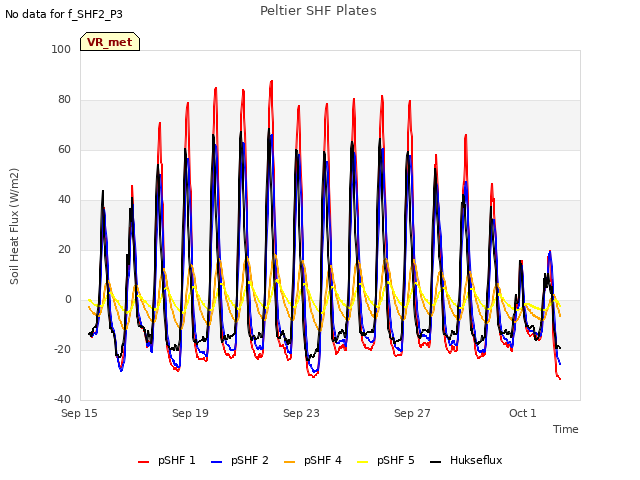Click the blue pSHF 2 legend marker

pyautogui.click(x=216, y=462)
